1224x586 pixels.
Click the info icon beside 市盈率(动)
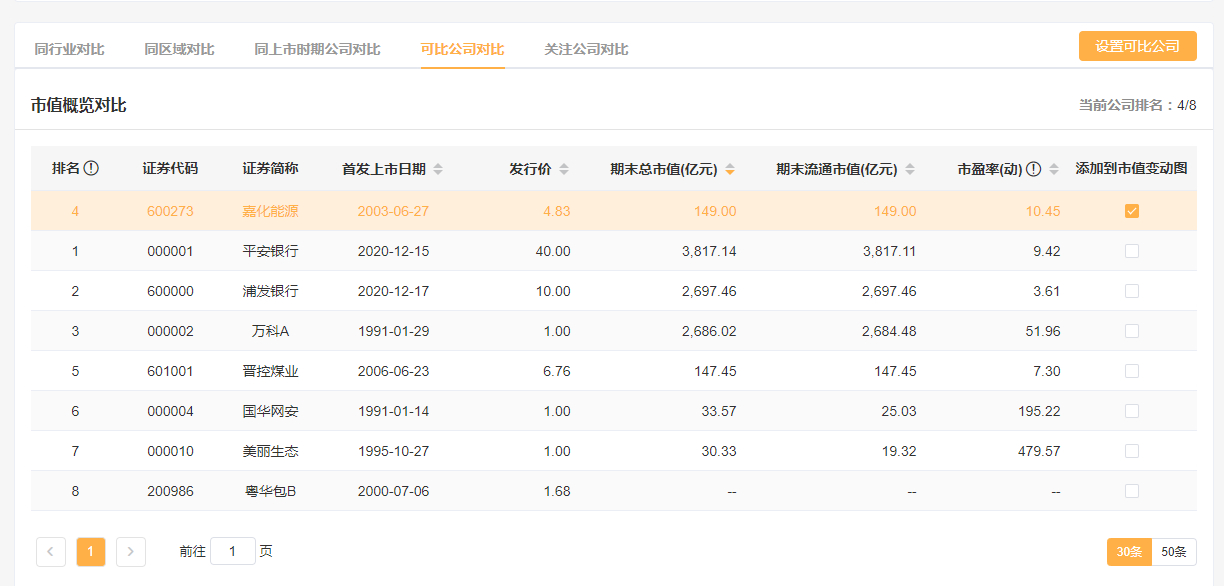click(1034, 169)
